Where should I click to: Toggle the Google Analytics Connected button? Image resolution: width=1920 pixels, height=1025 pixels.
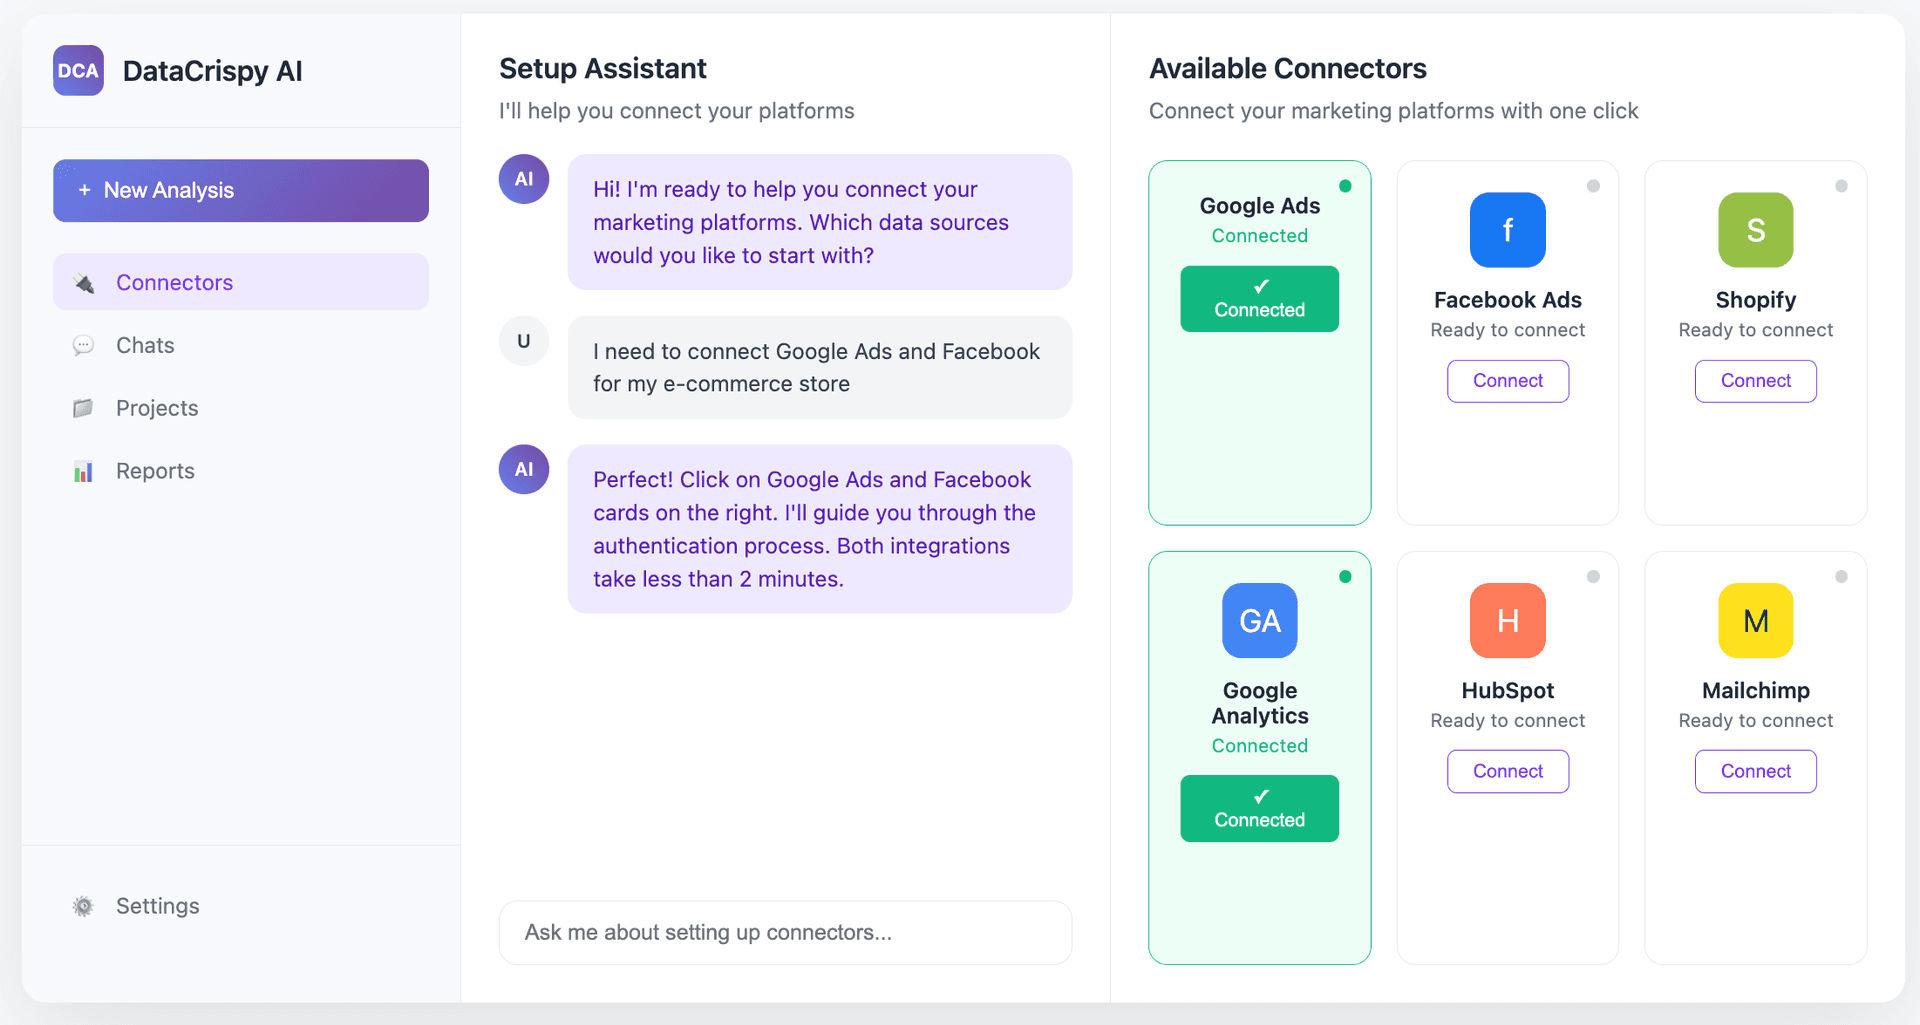(1259, 809)
